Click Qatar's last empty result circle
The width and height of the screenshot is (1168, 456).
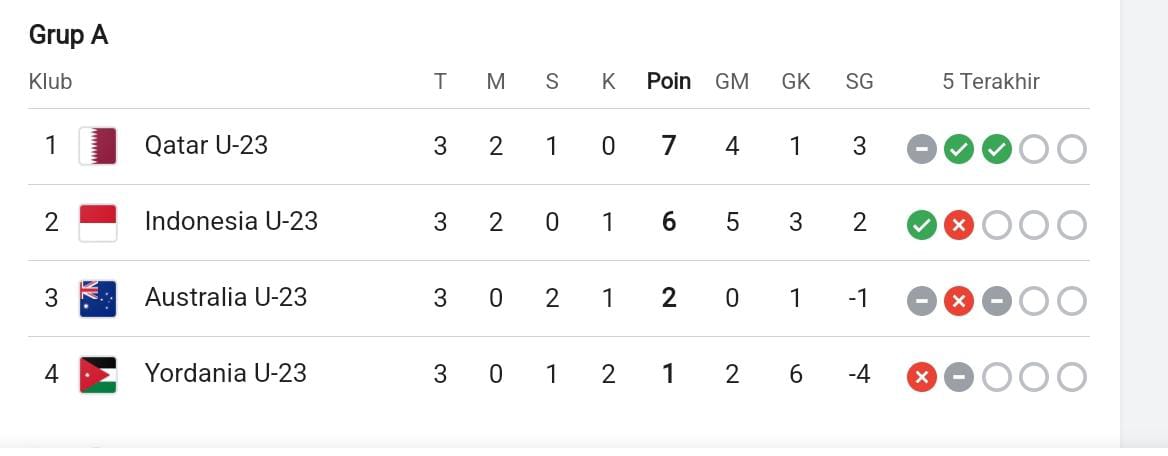[x=1071, y=150]
